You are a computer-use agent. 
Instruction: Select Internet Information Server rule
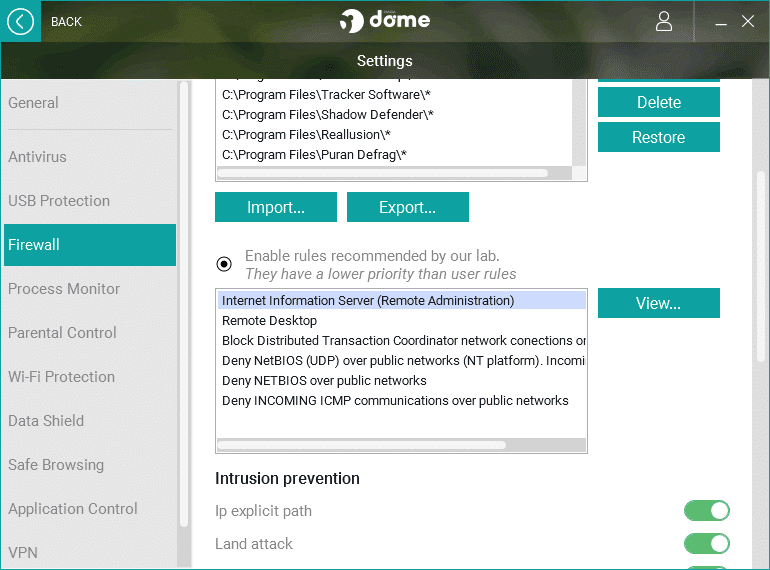coord(402,300)
